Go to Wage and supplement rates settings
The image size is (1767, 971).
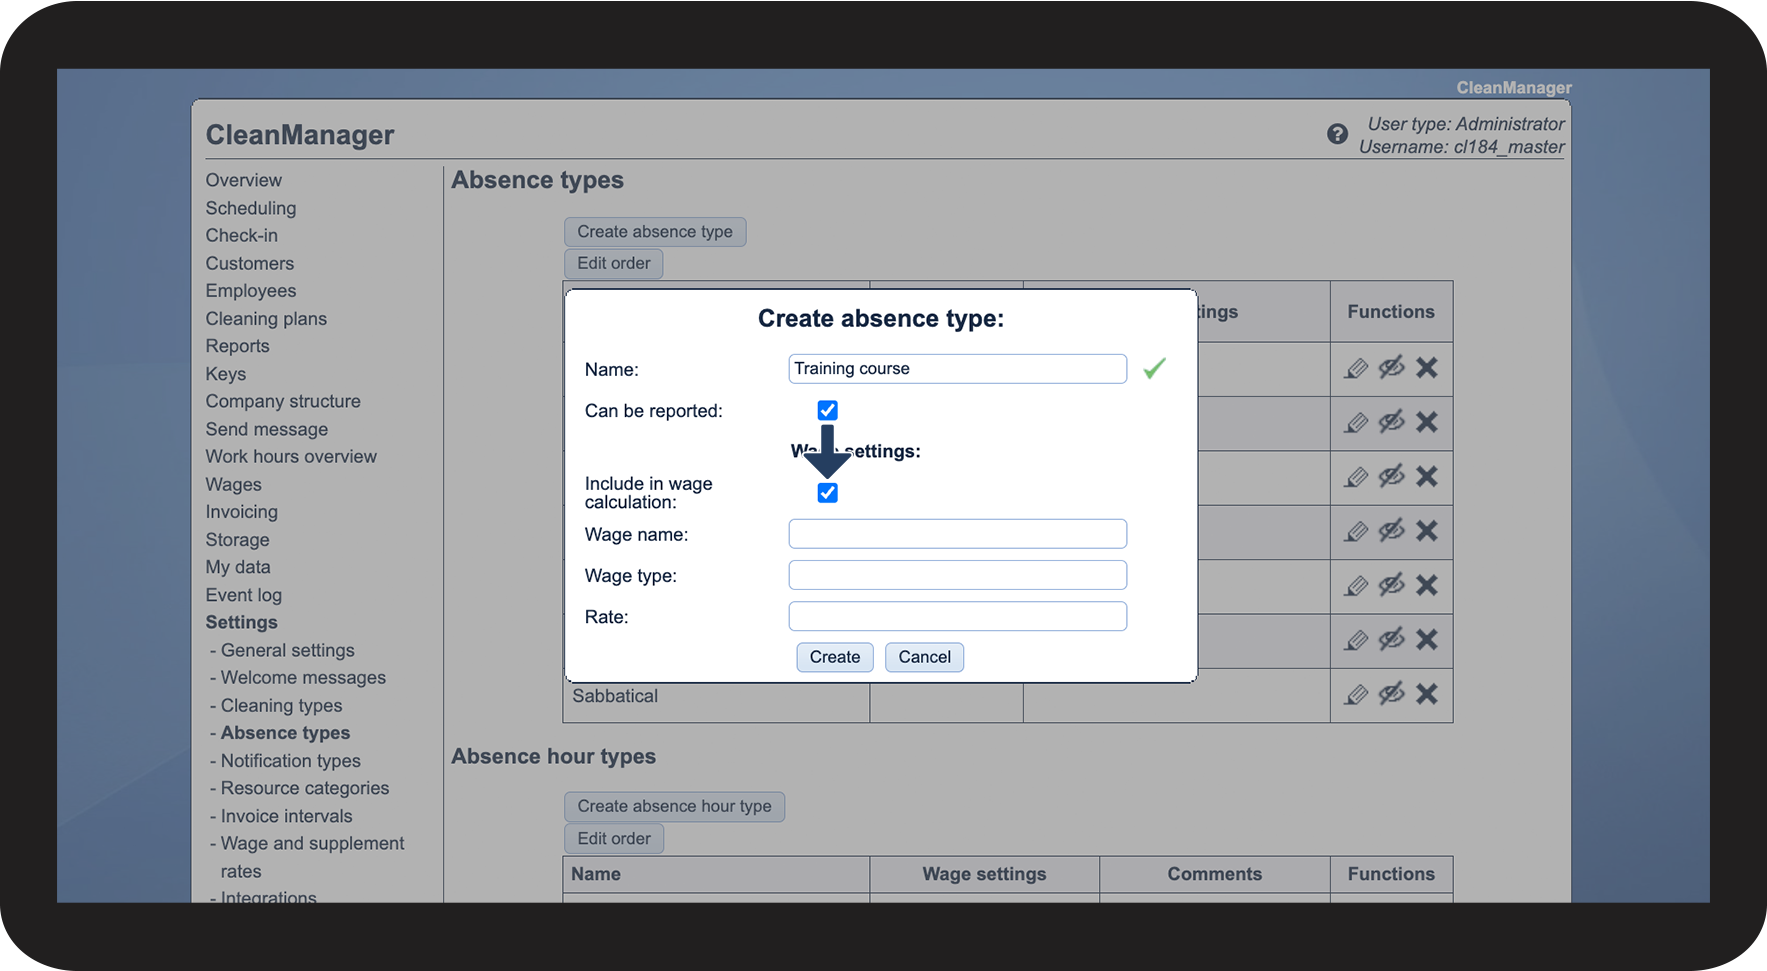click(312, 844)
